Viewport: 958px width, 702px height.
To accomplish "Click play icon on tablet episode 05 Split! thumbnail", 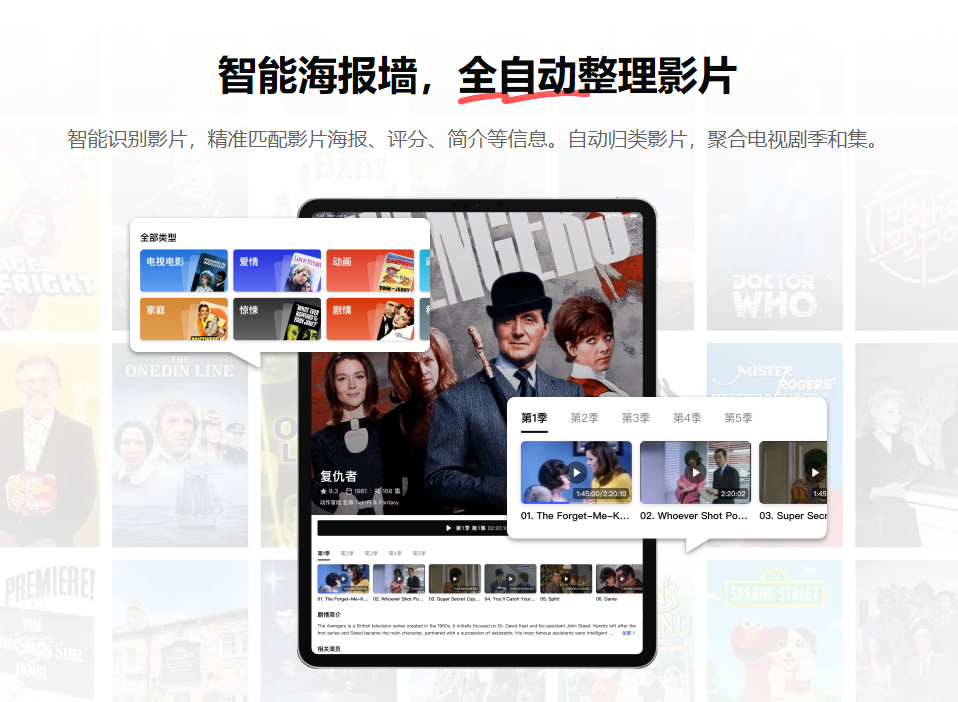I will pos(566,579).
